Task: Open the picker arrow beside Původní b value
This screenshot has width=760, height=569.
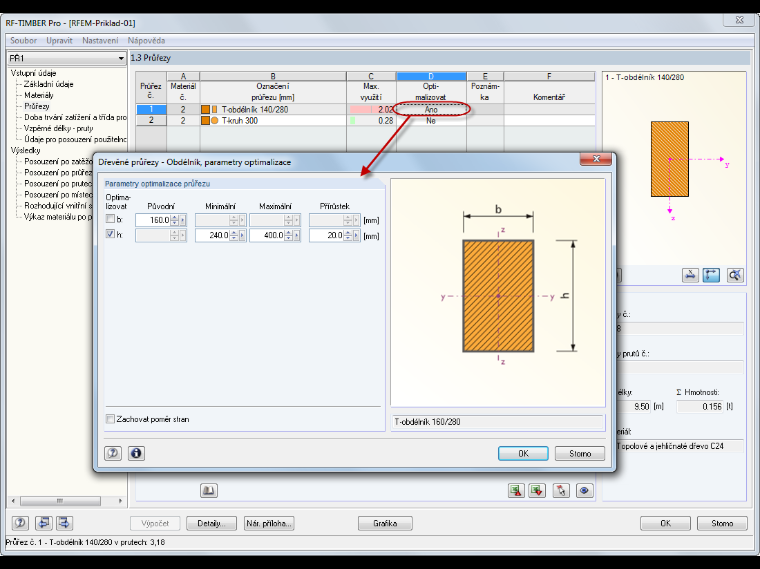Action: (183, 221)
